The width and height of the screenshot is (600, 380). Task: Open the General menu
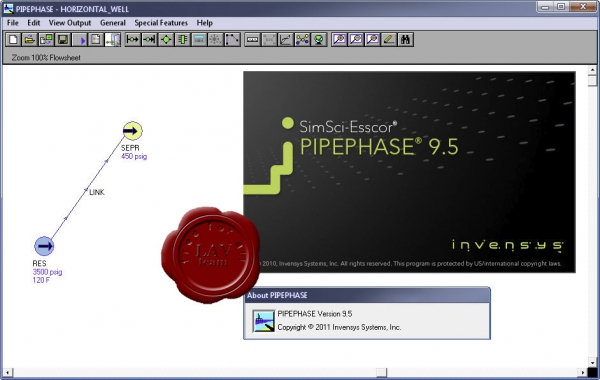(112, 23)
